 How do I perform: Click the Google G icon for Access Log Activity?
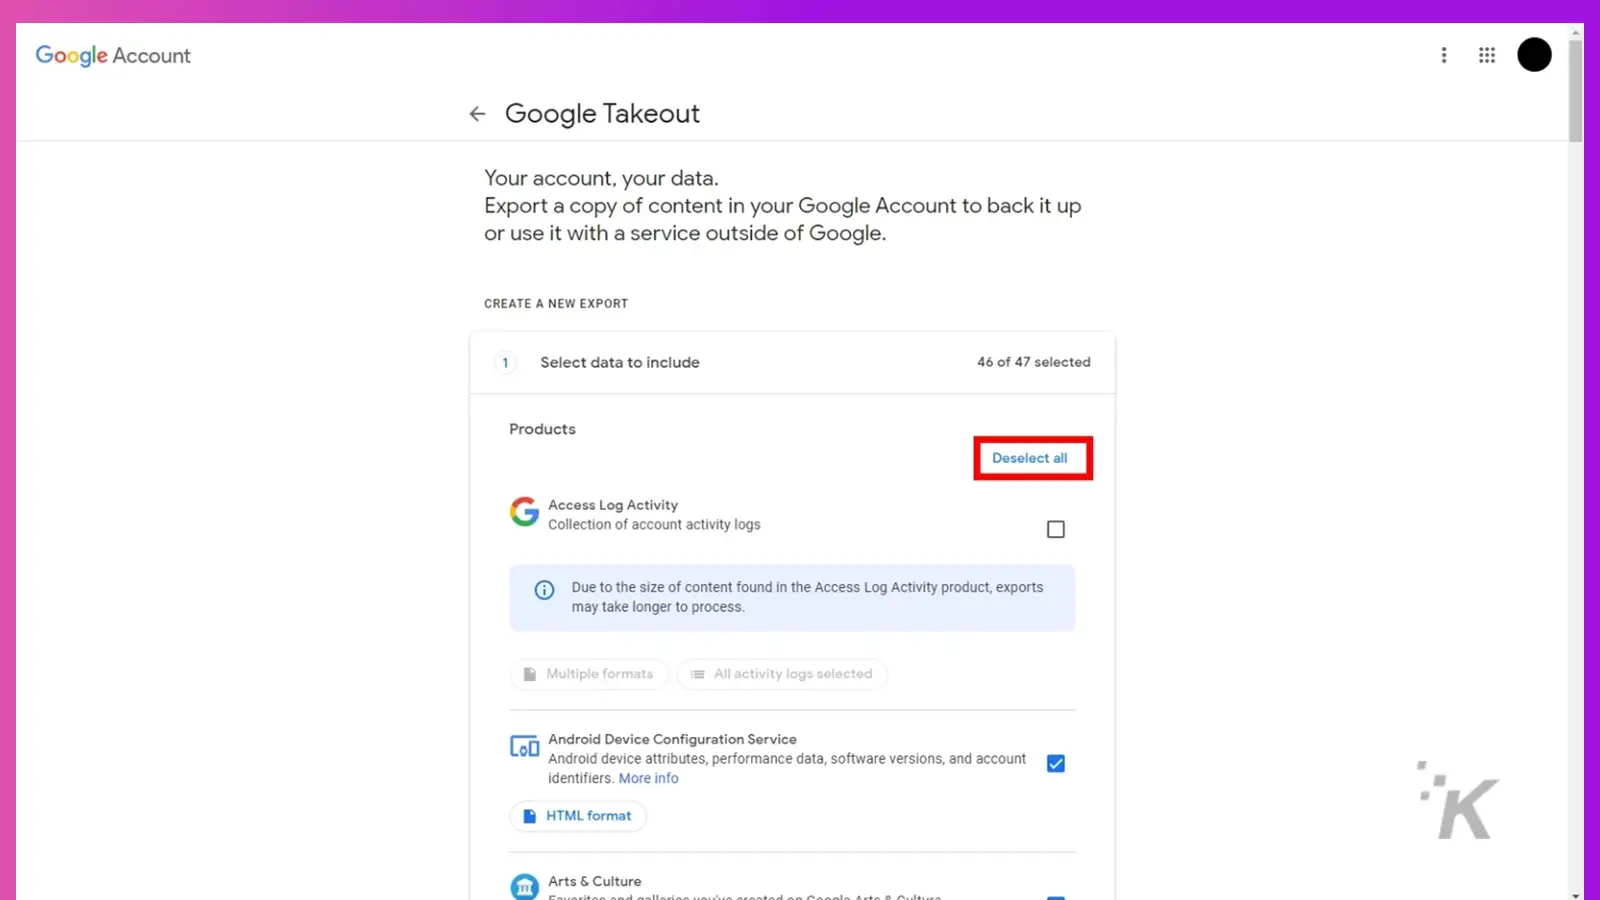pyautogui.click(x=524, y=512)
